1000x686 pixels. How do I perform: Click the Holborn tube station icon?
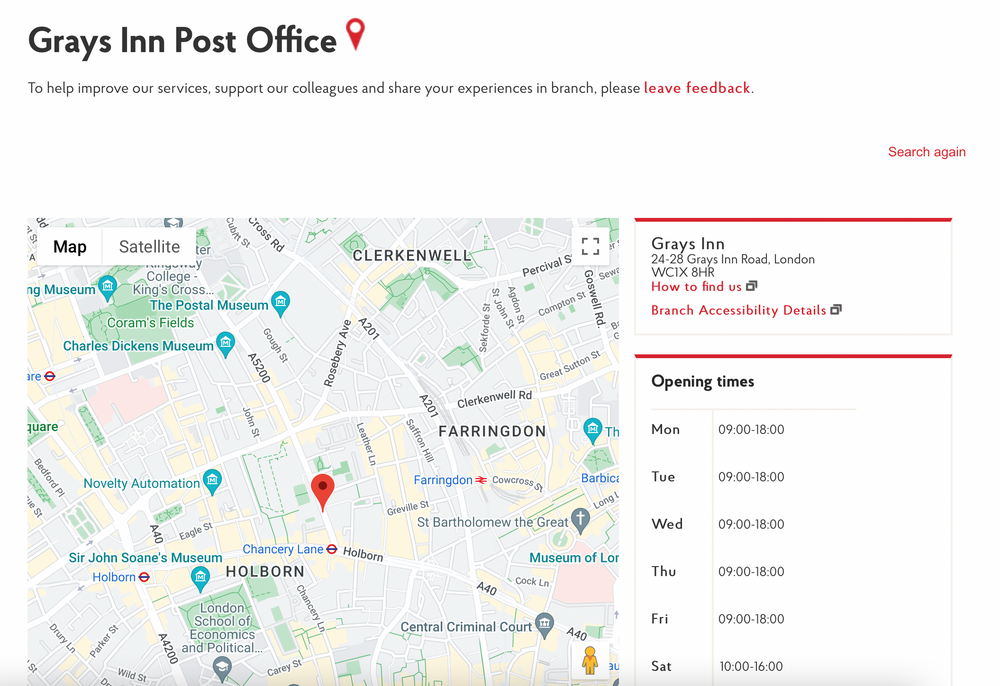(x=144, y=577)
